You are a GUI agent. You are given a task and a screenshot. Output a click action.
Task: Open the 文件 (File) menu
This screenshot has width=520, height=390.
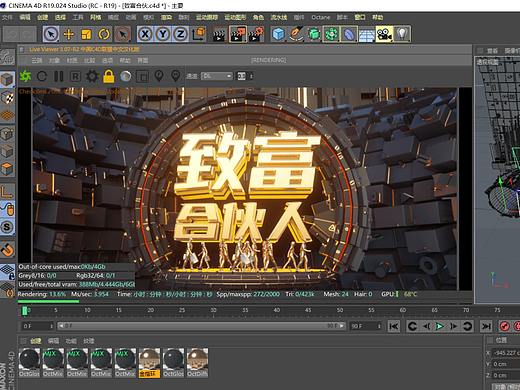coord(7,17)
